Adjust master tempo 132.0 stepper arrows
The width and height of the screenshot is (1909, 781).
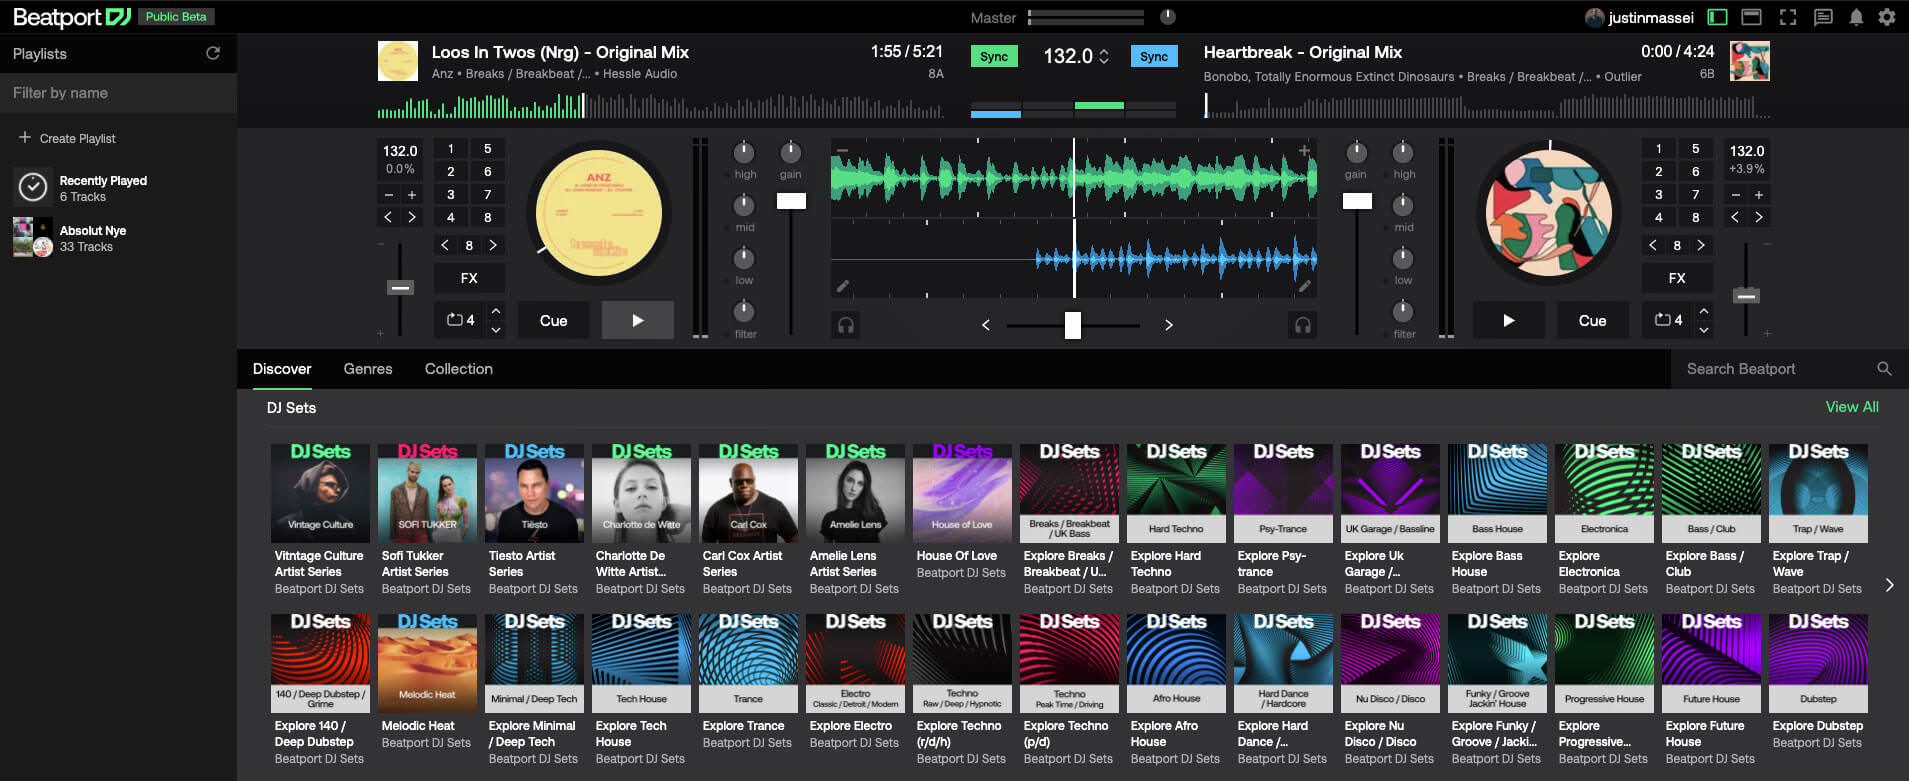pyautogui.click(x=1104, y=56)
